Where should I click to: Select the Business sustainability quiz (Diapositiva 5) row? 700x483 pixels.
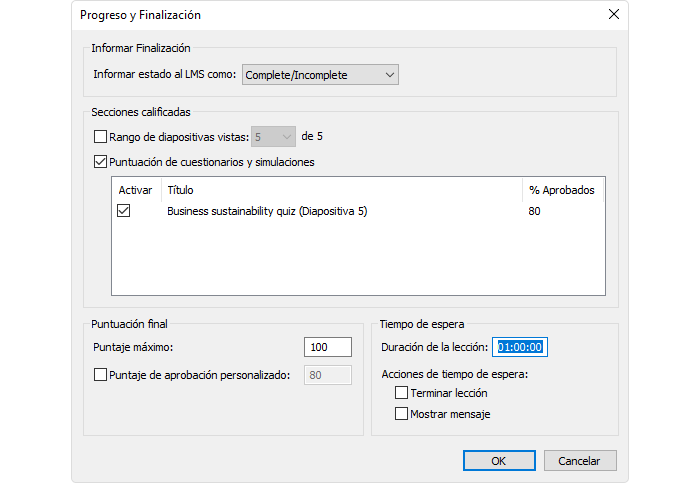pyautogui.click(x=358, y=211)
